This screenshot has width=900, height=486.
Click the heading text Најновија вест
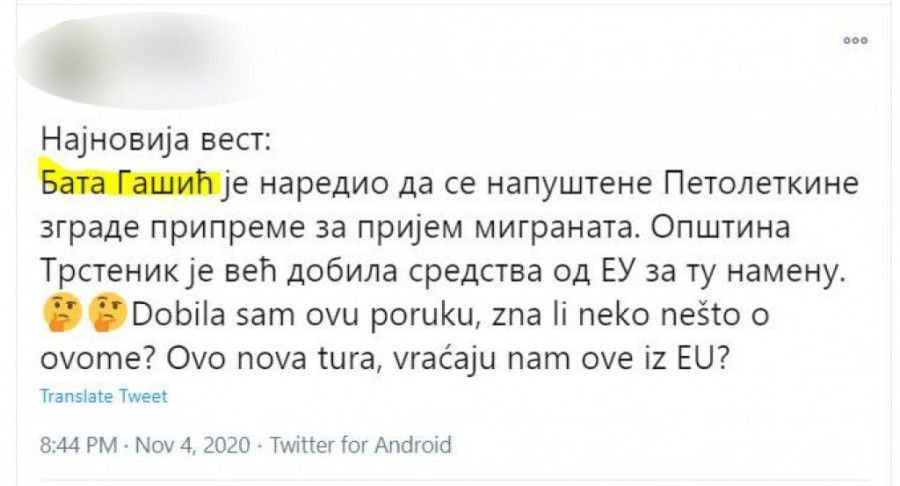pyautogui.click(x=155, y=139)
